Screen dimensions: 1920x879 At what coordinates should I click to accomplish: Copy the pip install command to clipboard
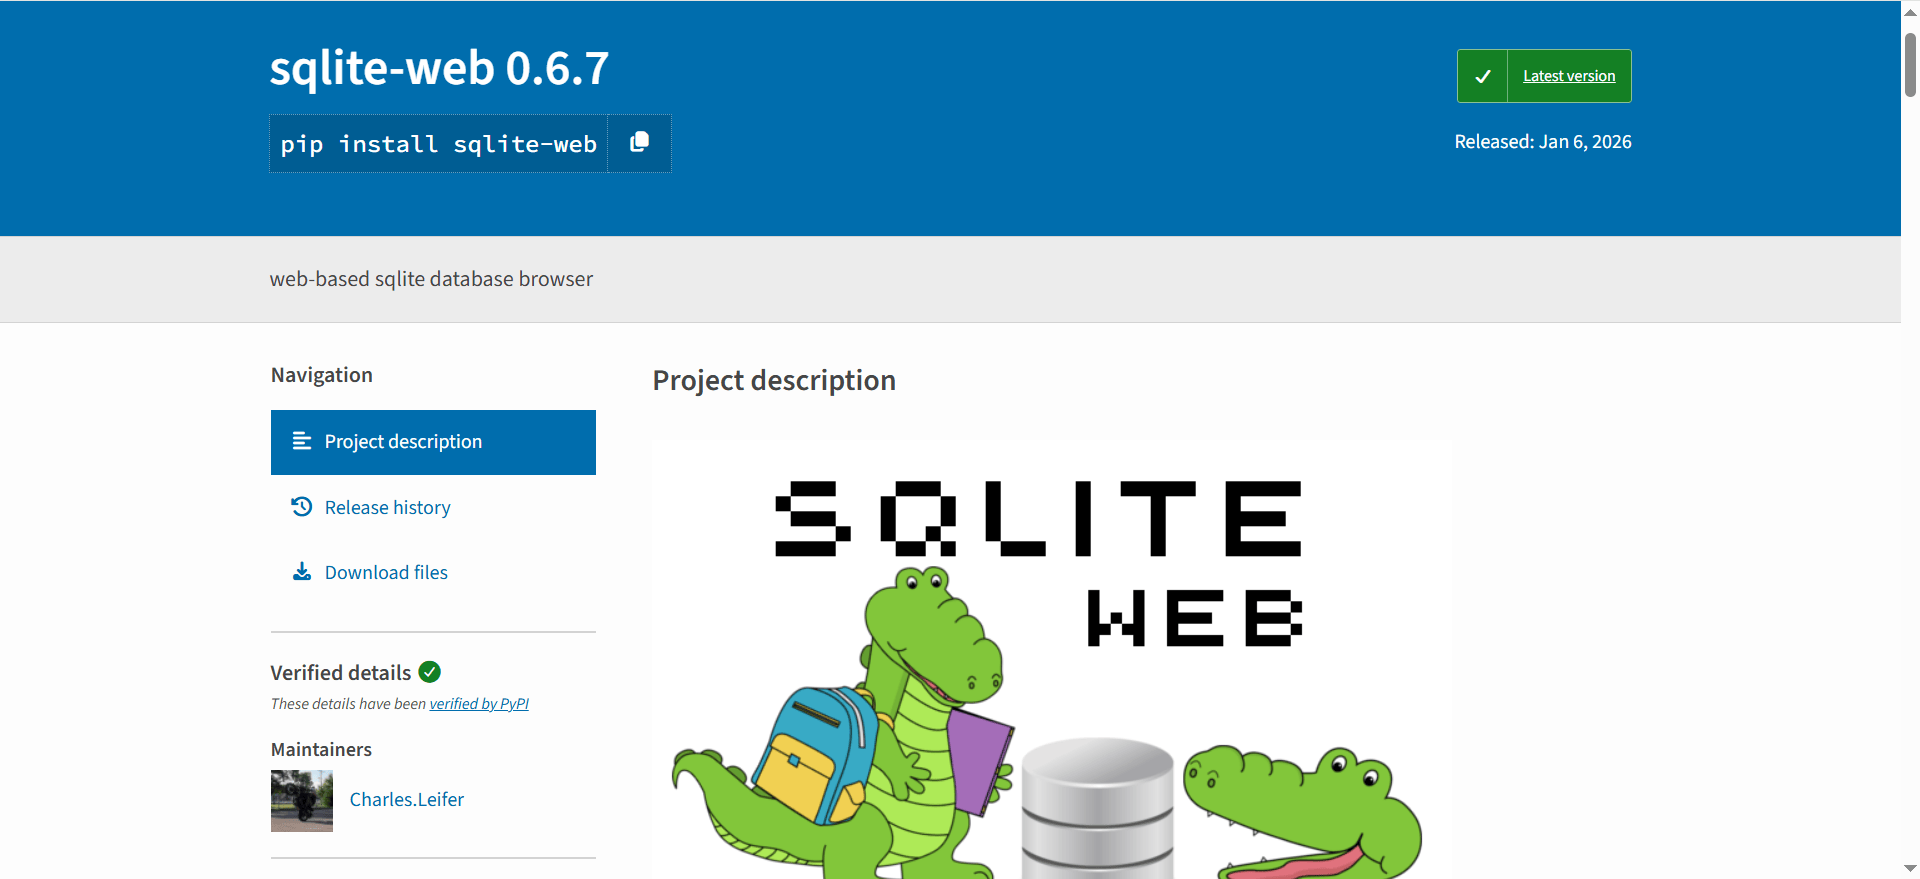(639, 143)
